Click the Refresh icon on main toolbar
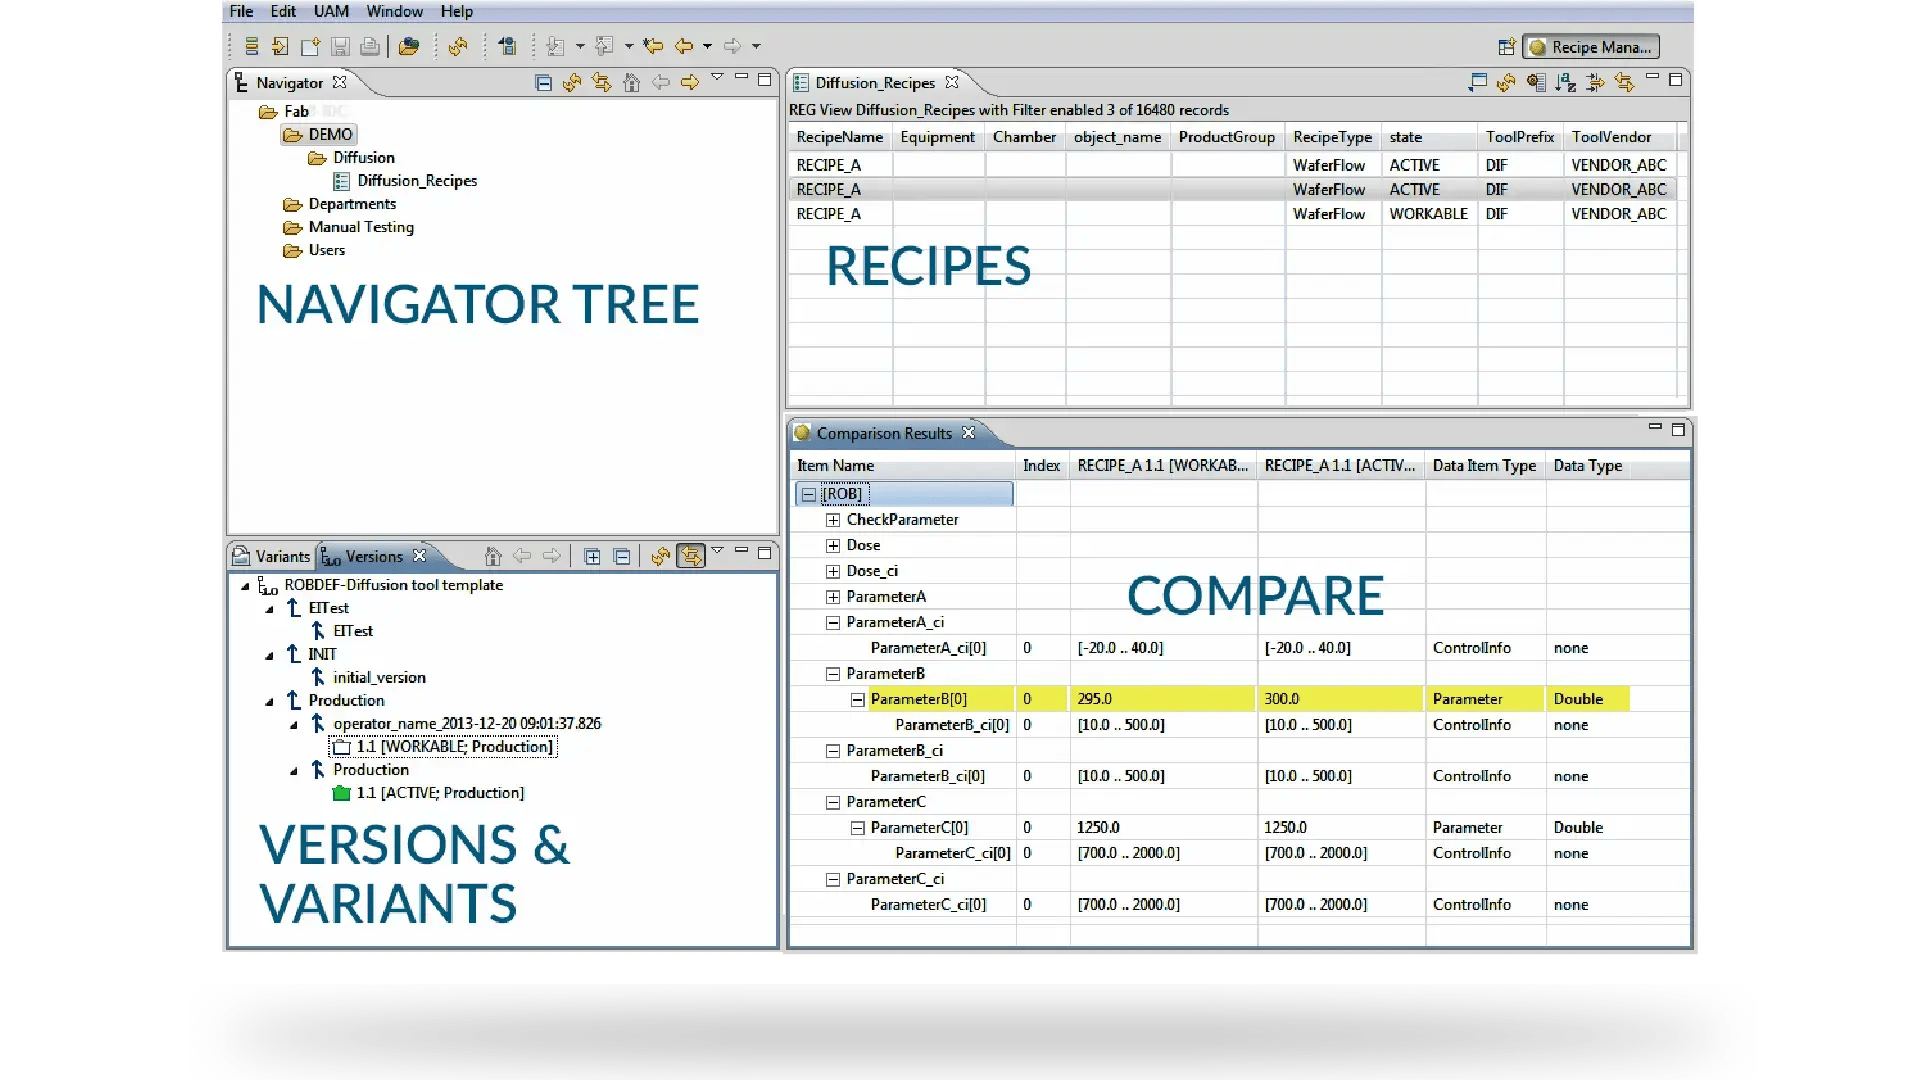1920x1080 pixels. [458, 46]
